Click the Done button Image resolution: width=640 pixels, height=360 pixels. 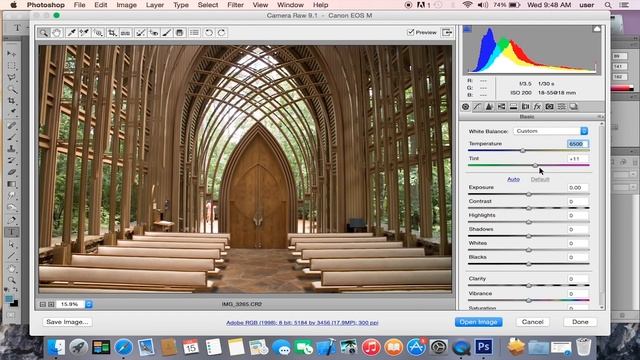point(580,322)
